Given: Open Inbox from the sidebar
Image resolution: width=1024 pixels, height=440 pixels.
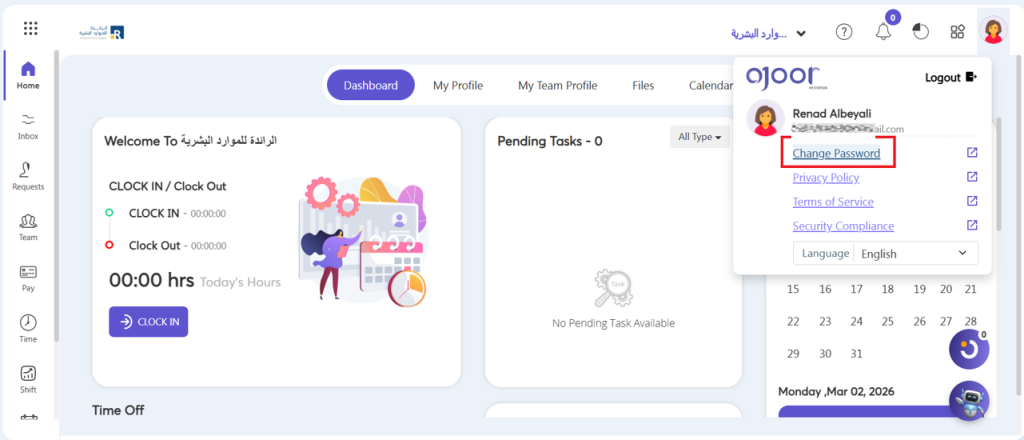Looking at the screenshot, I should tap(28, 125).
